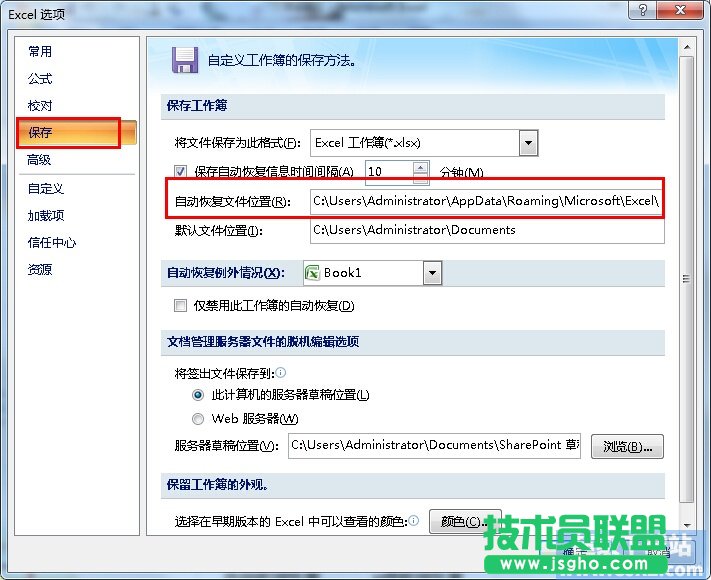The image size is (711, 580).
Task: Increase the auto-recover minutes with up arrow
Action: click(x=421, y=166)
